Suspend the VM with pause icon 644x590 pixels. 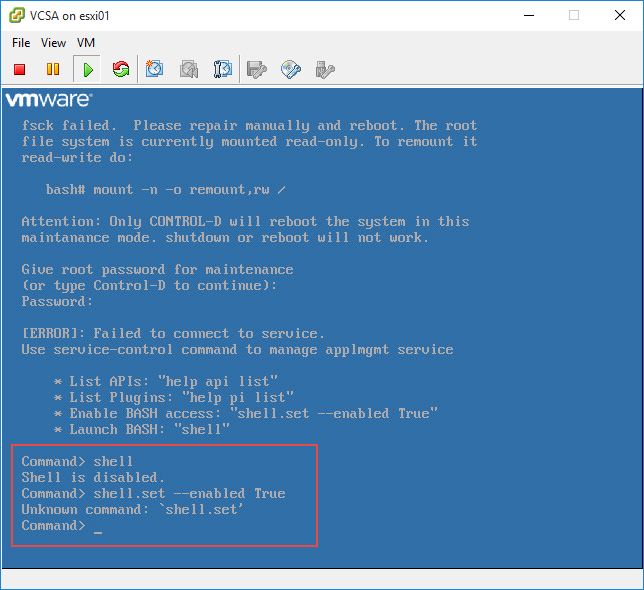[x=53, y=69]
